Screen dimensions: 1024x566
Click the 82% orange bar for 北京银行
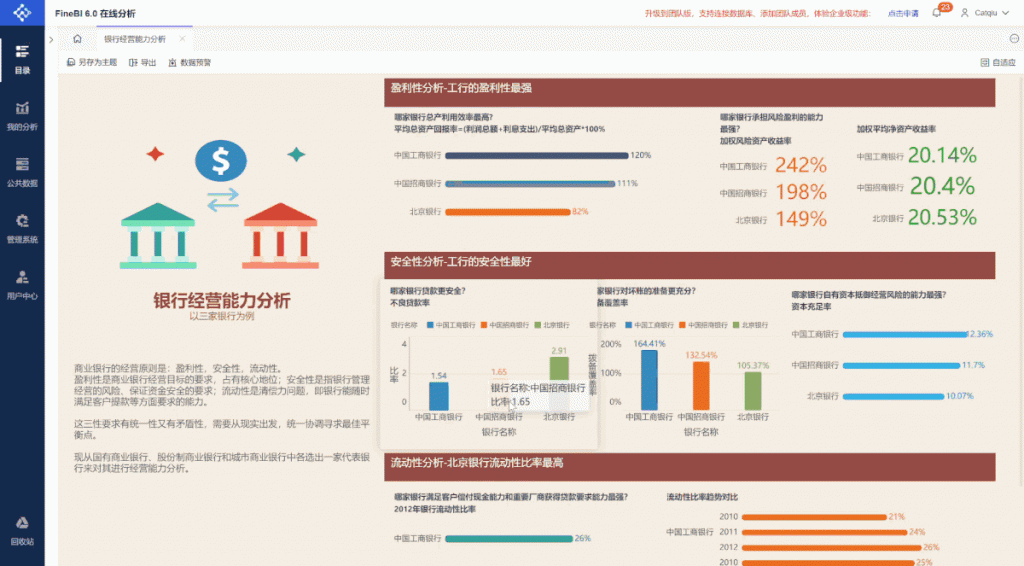pos(508,212)
